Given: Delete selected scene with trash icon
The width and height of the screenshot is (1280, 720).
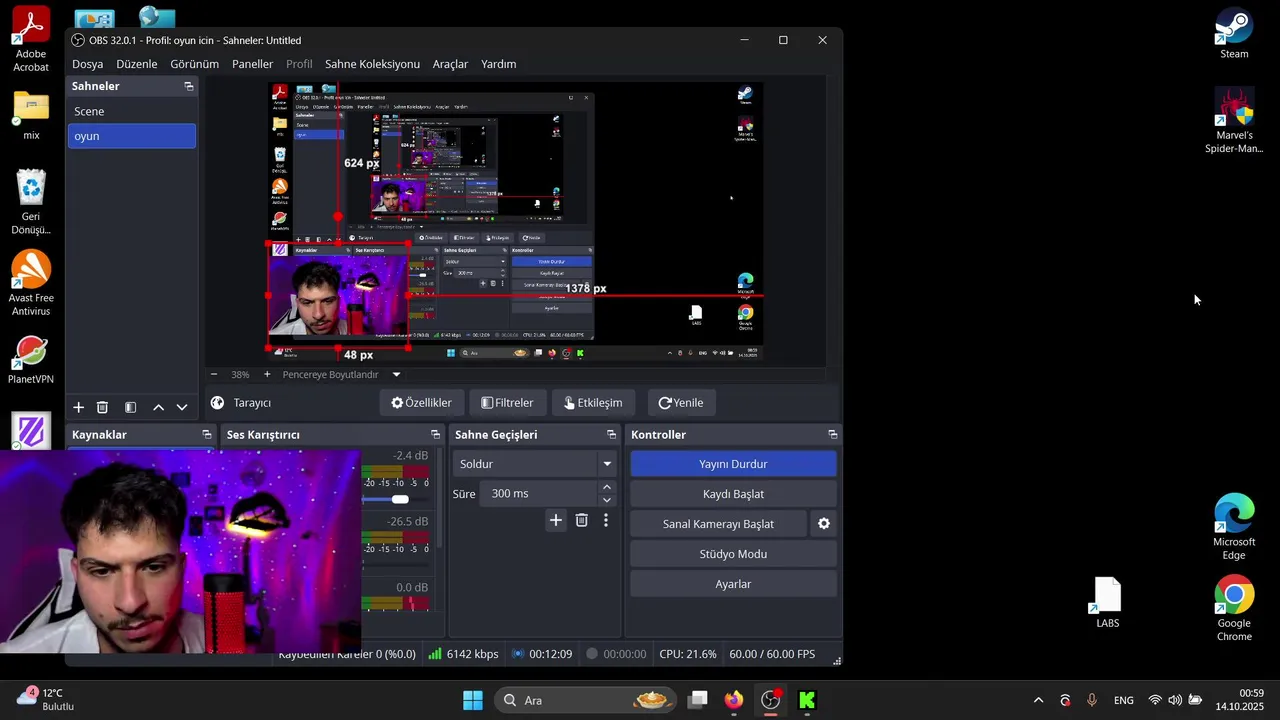Looking at the screenshot, I should point(102,407).
